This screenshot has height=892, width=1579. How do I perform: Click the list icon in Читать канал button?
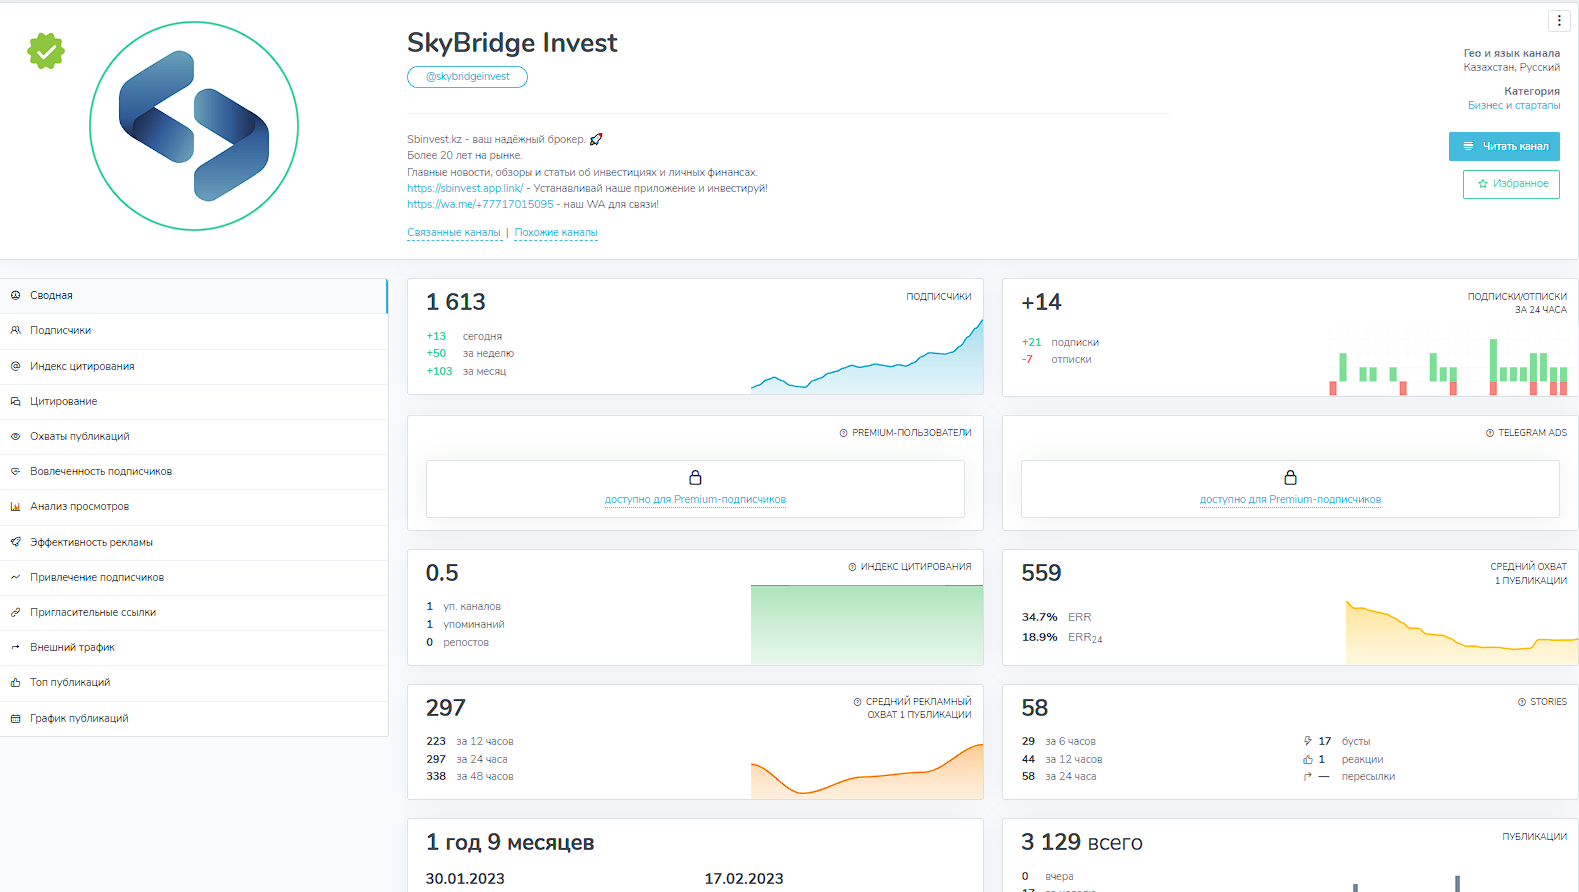coord(1468,146)
